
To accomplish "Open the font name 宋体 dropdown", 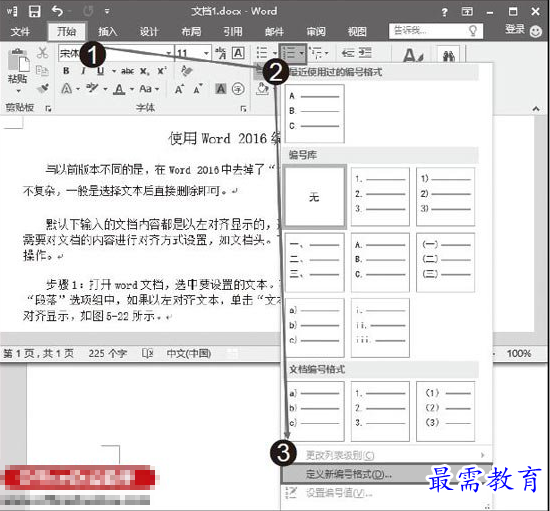I will coord(169,53).
